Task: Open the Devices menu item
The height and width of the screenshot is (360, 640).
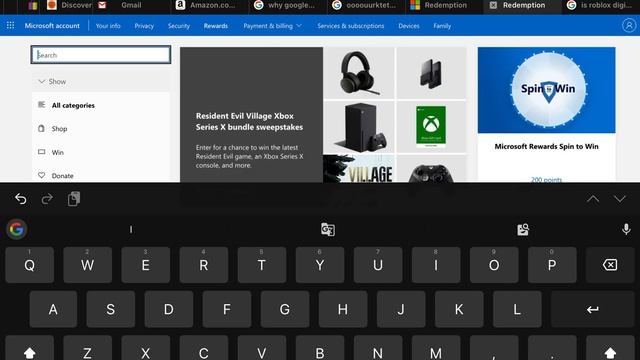Action: coord(409,26)
